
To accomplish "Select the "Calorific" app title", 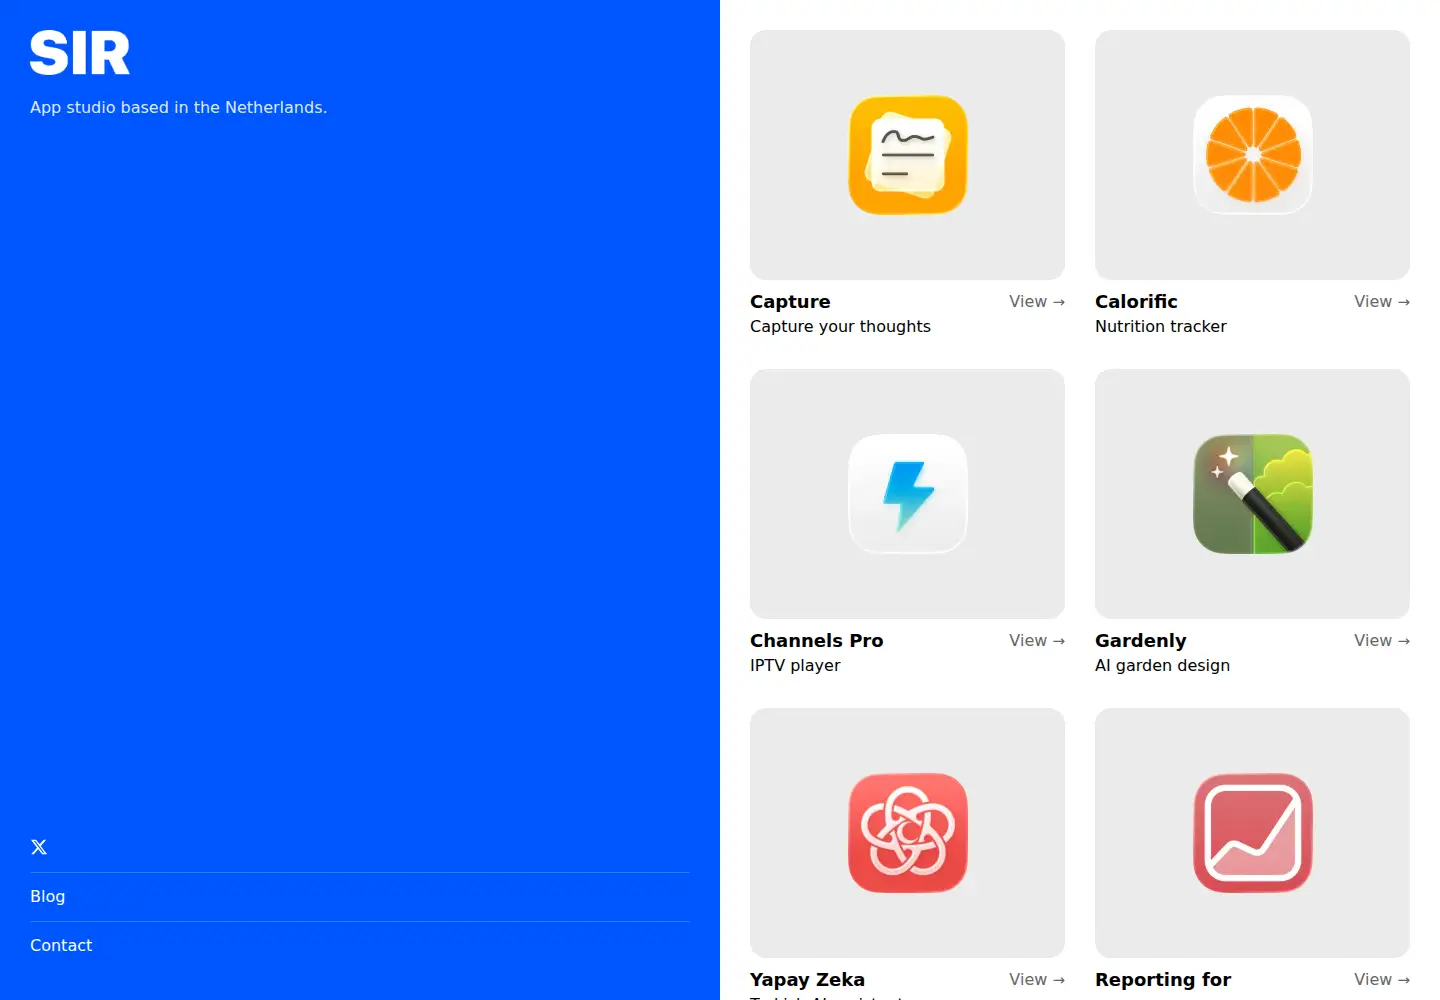I will tap(1136, 302).
